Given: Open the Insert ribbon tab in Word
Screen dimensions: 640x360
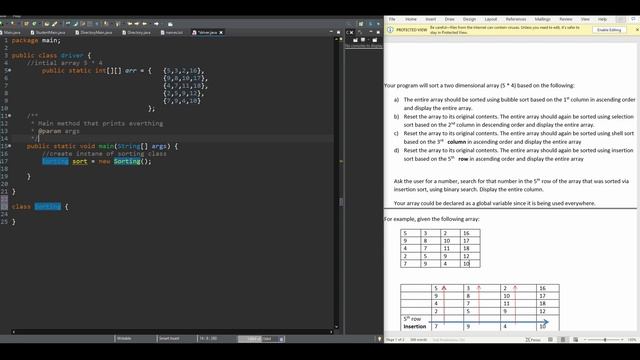Looking at the screenshot, I should (431, 19).
